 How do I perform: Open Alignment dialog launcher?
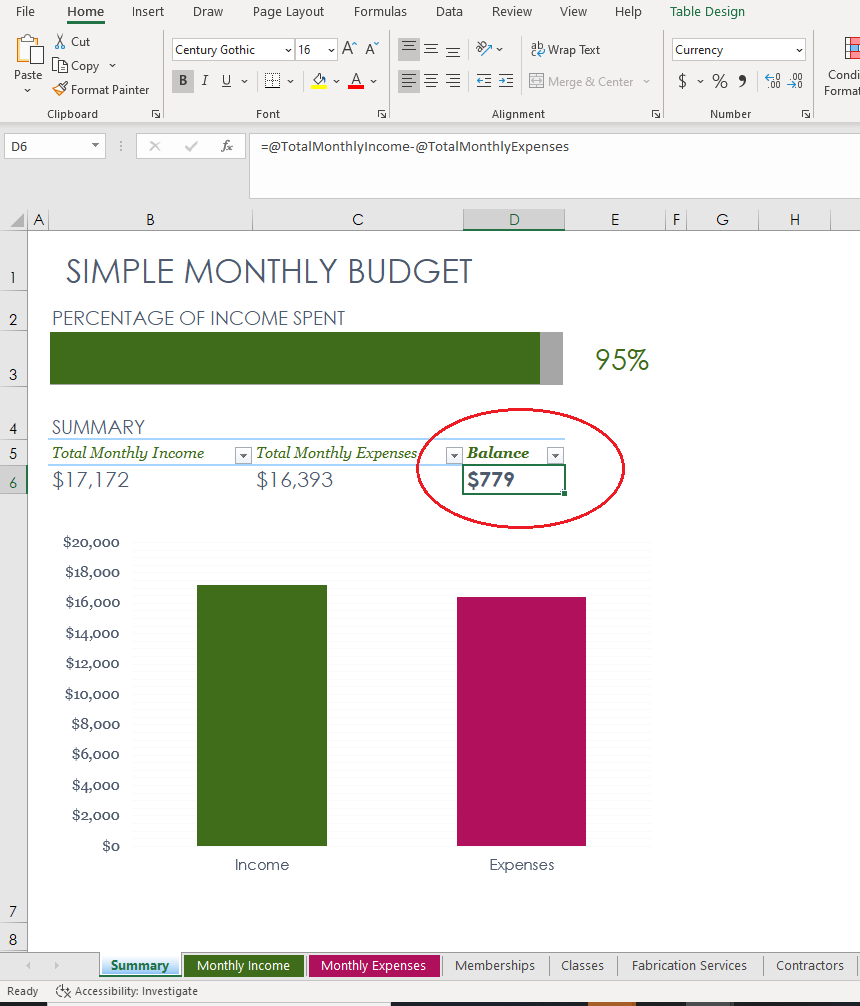(655, 114)
